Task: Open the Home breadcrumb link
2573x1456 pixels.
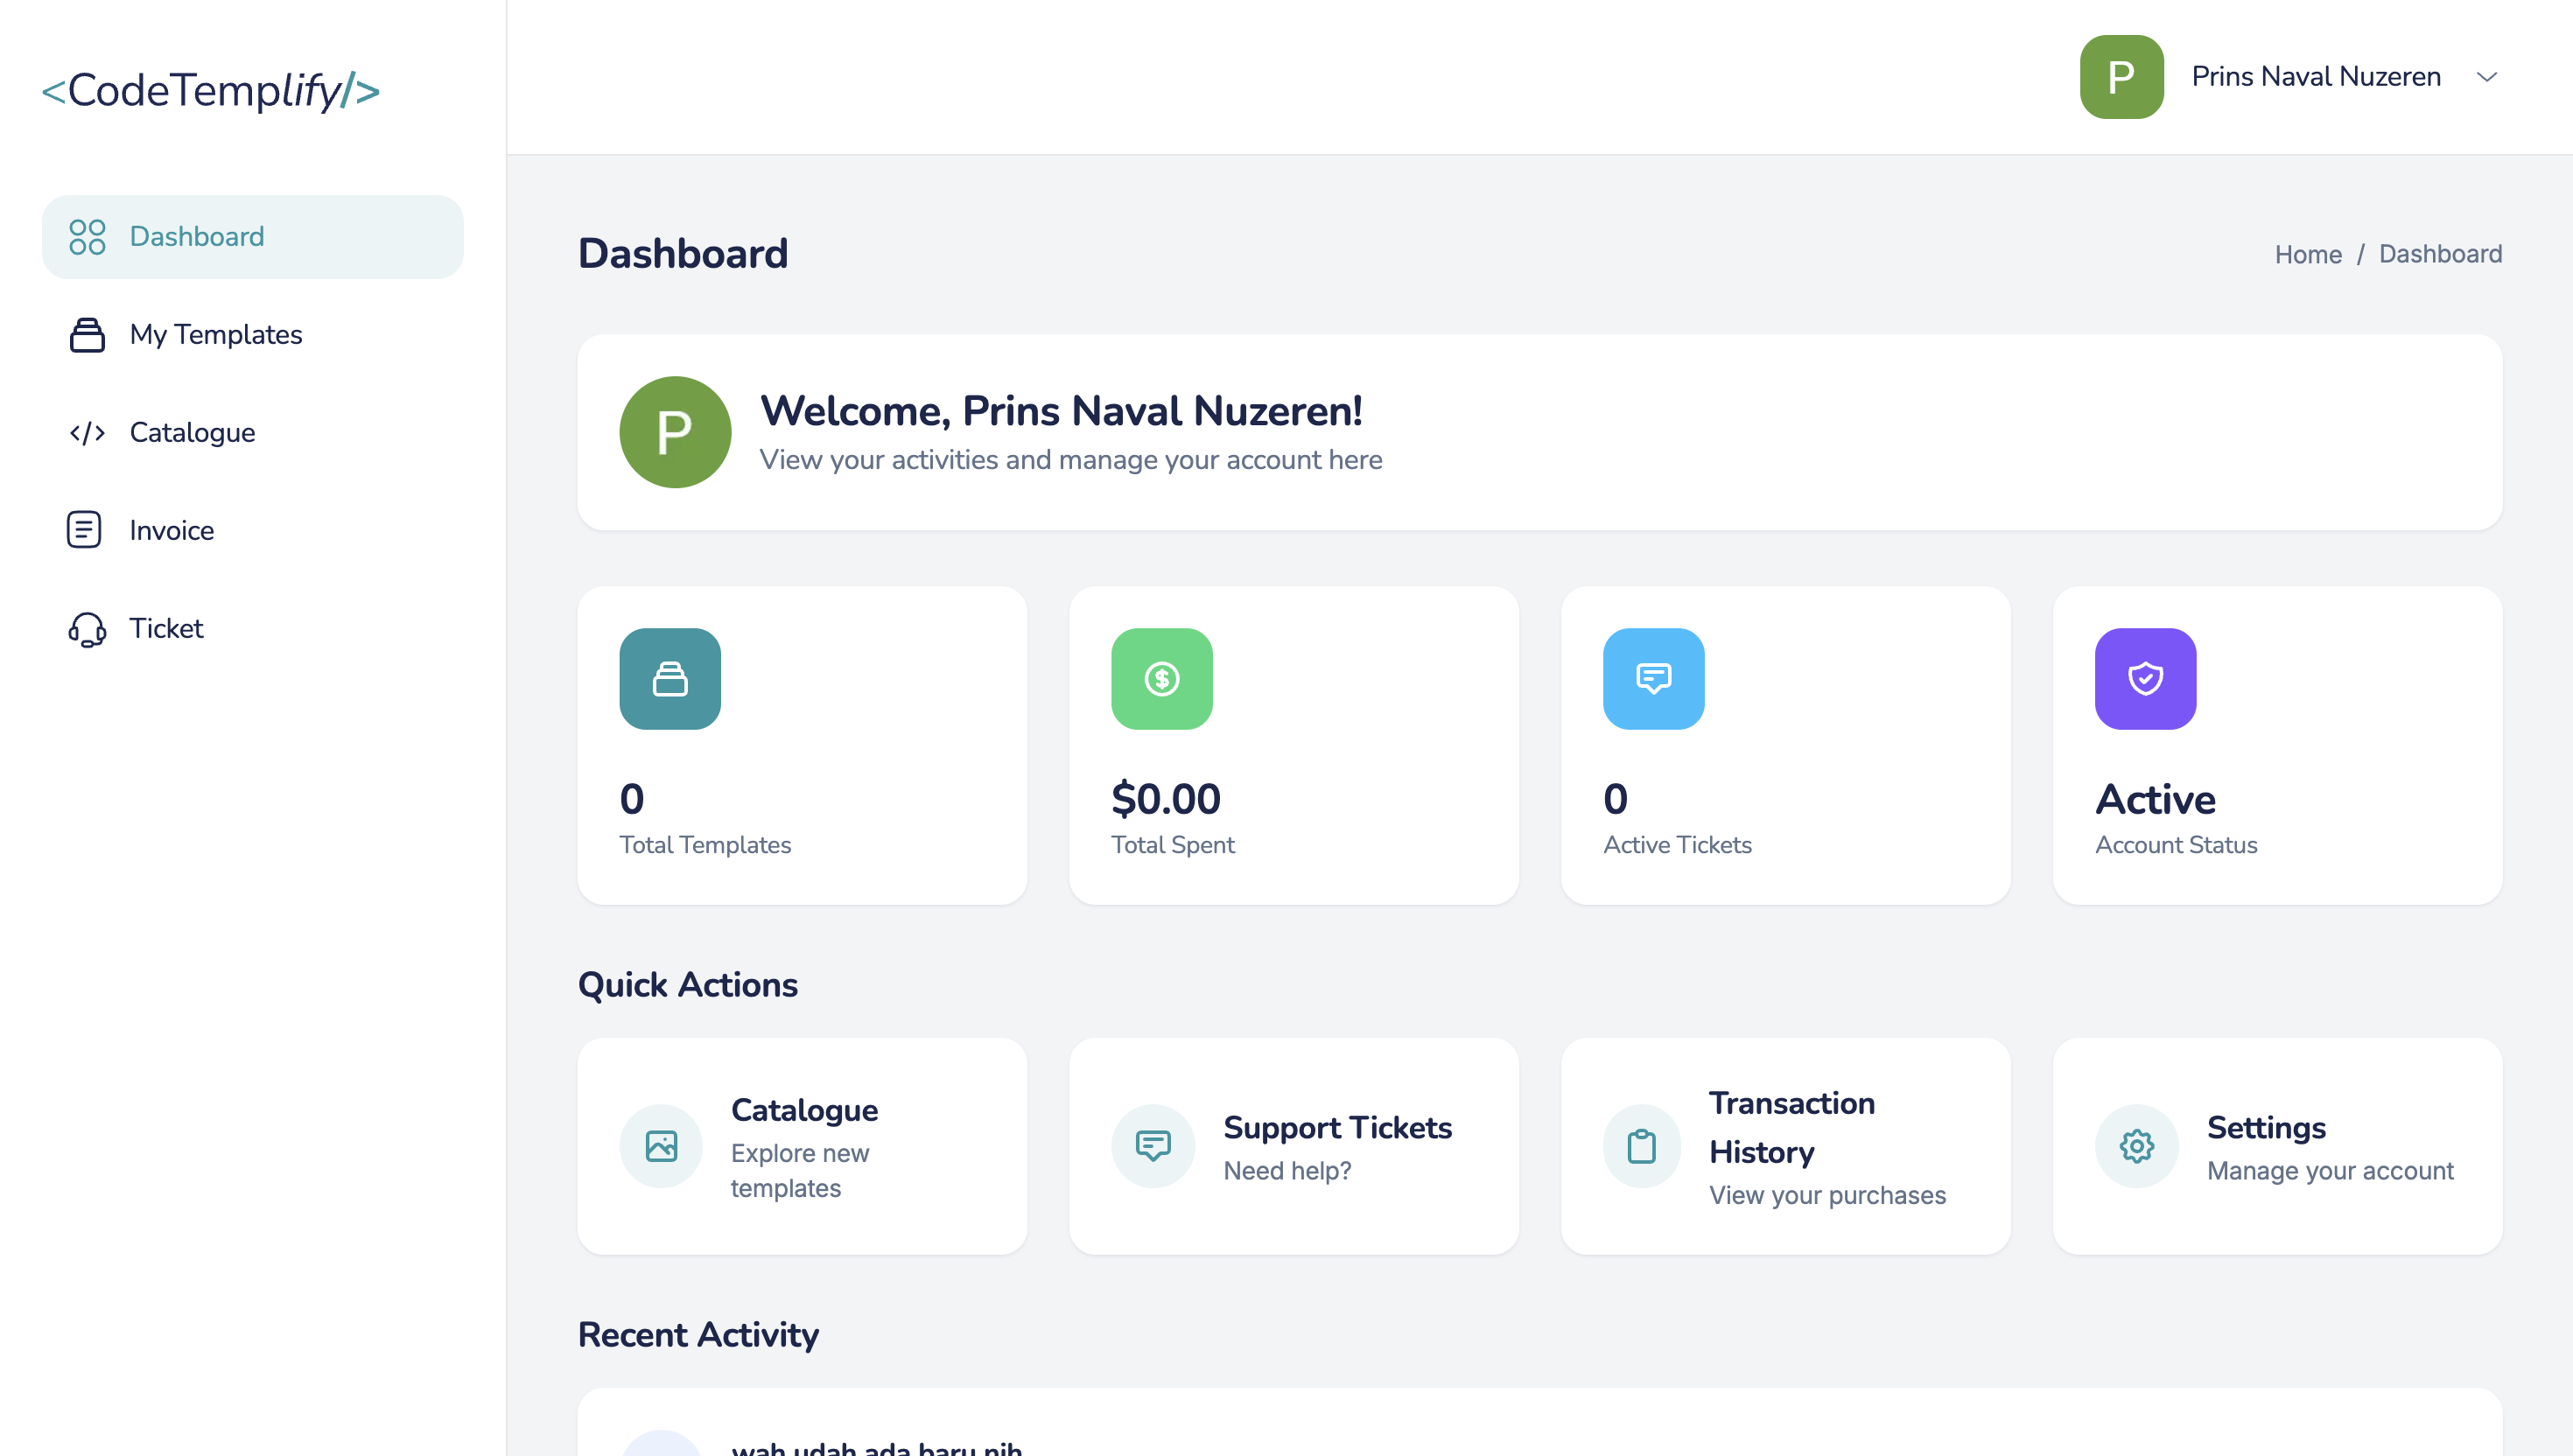Action: [x=2308, y=254]
